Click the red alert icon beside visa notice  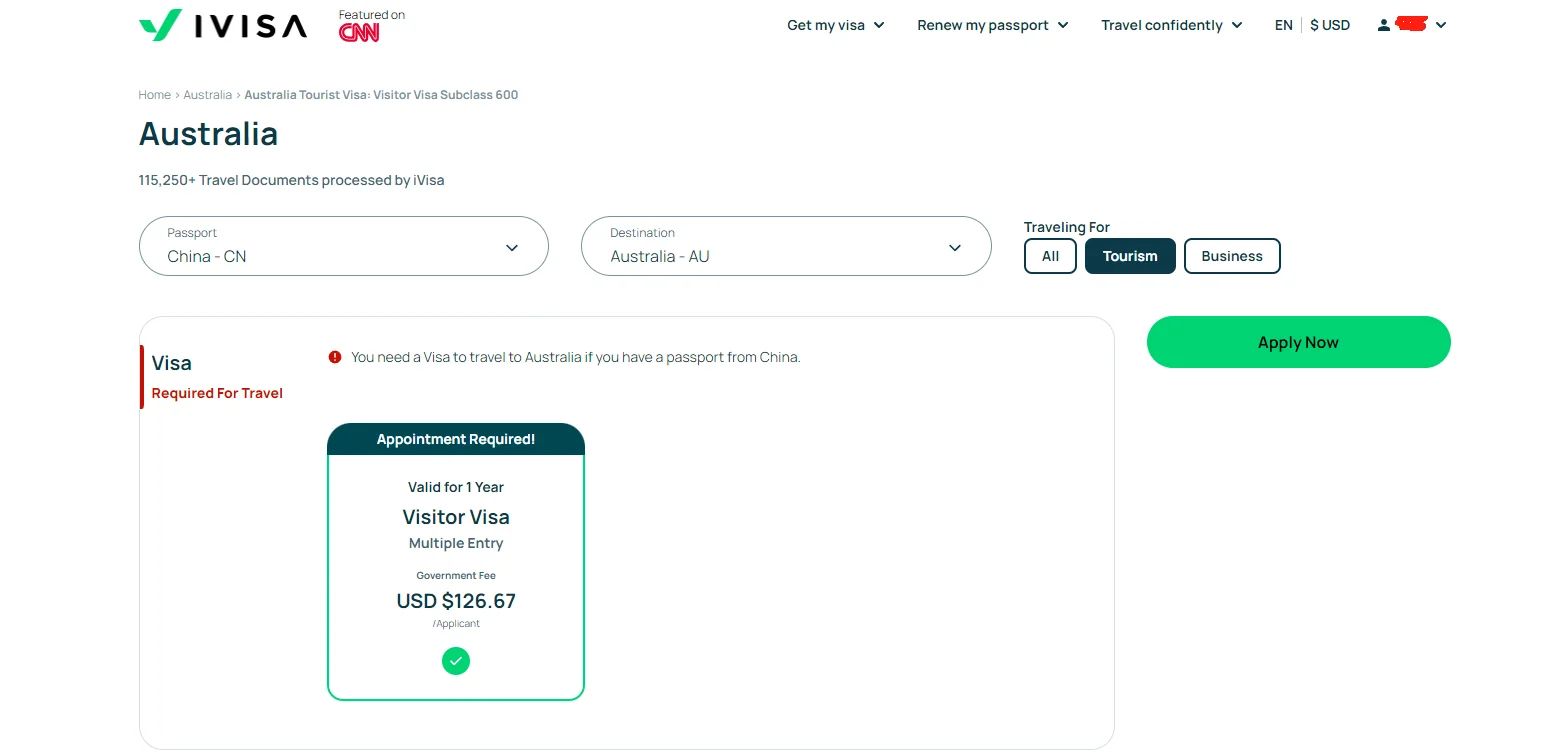(x=335, y=357)
